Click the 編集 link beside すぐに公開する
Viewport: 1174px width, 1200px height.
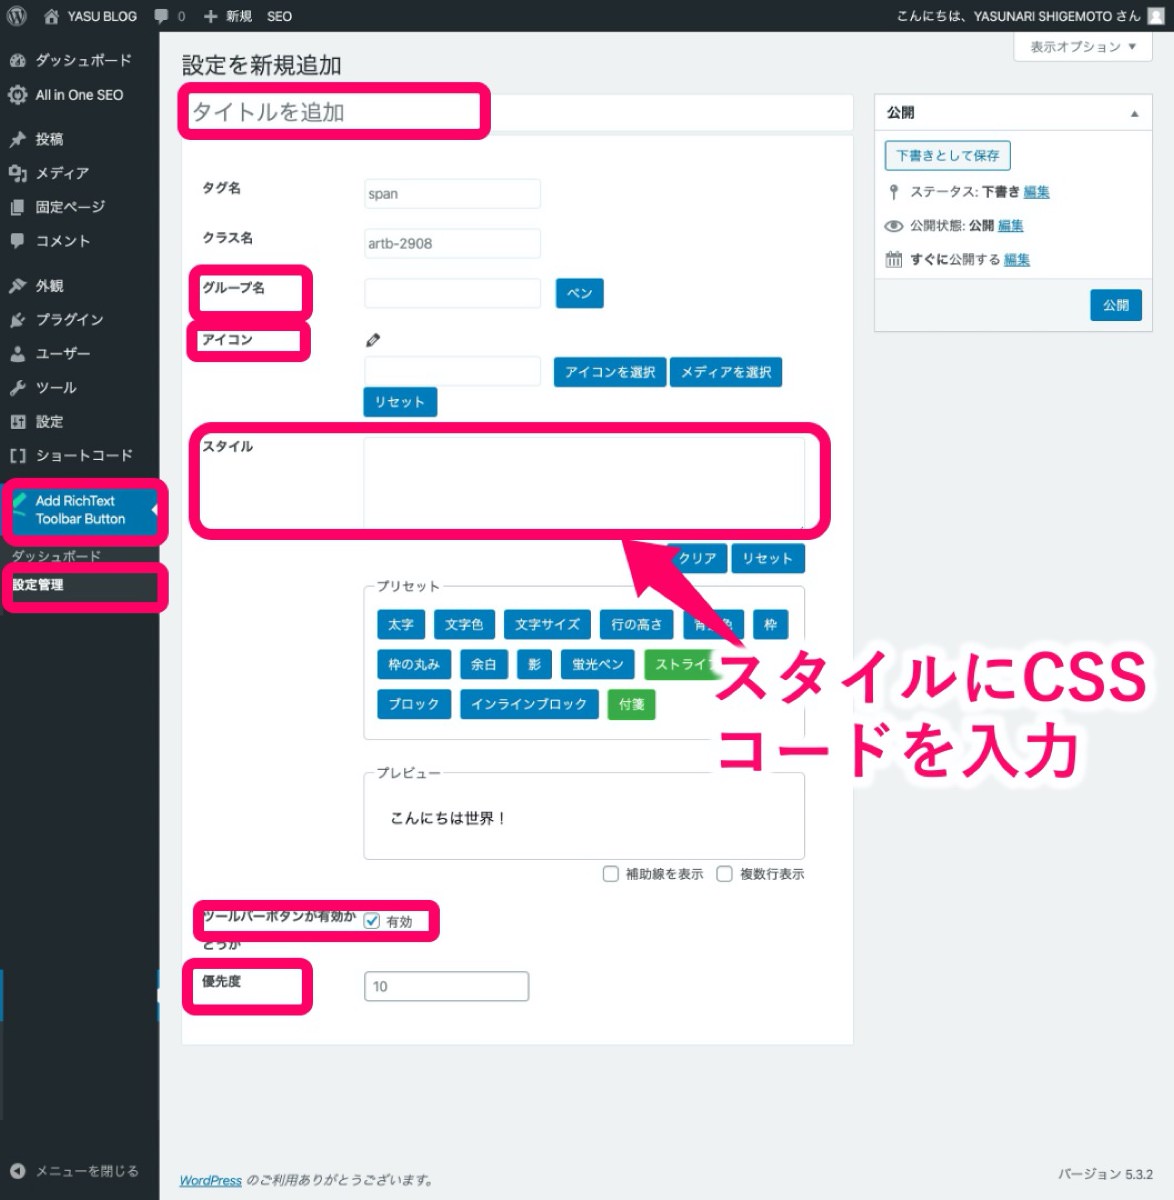pos(1016,260)
